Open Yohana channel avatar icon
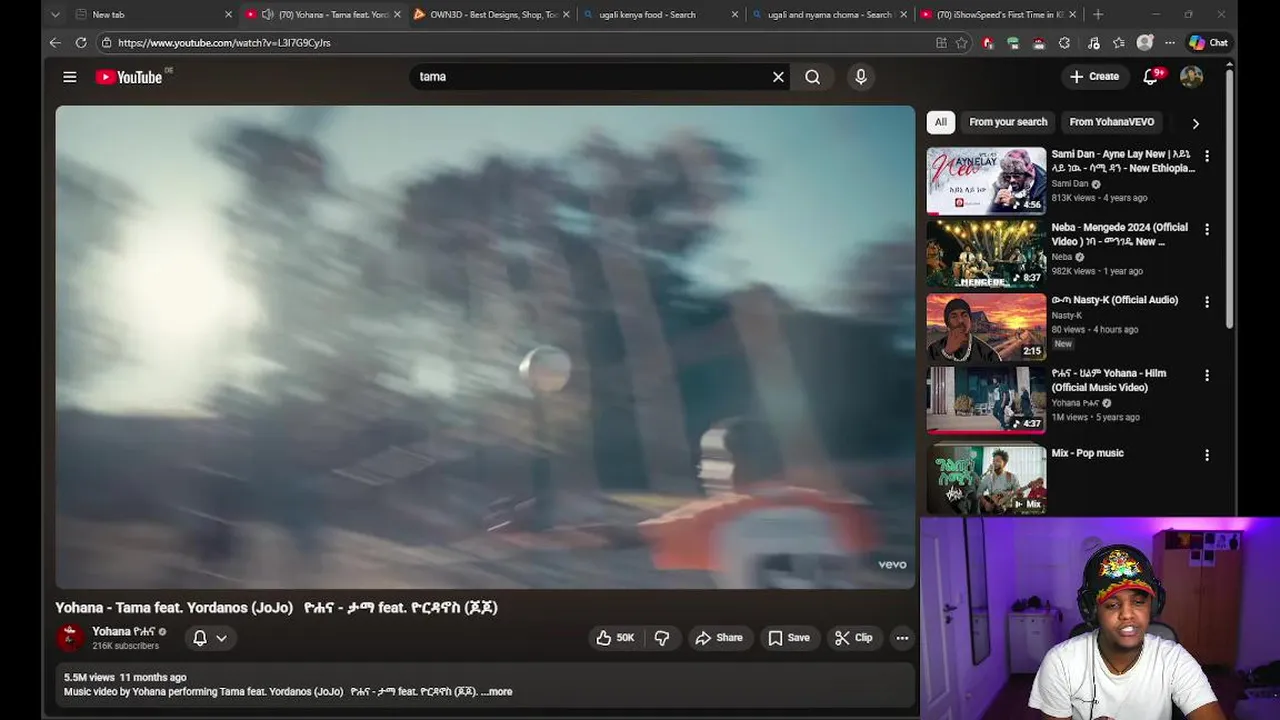Image resolution: width=1280 pixels, height=720 pixels. [70, 638]
